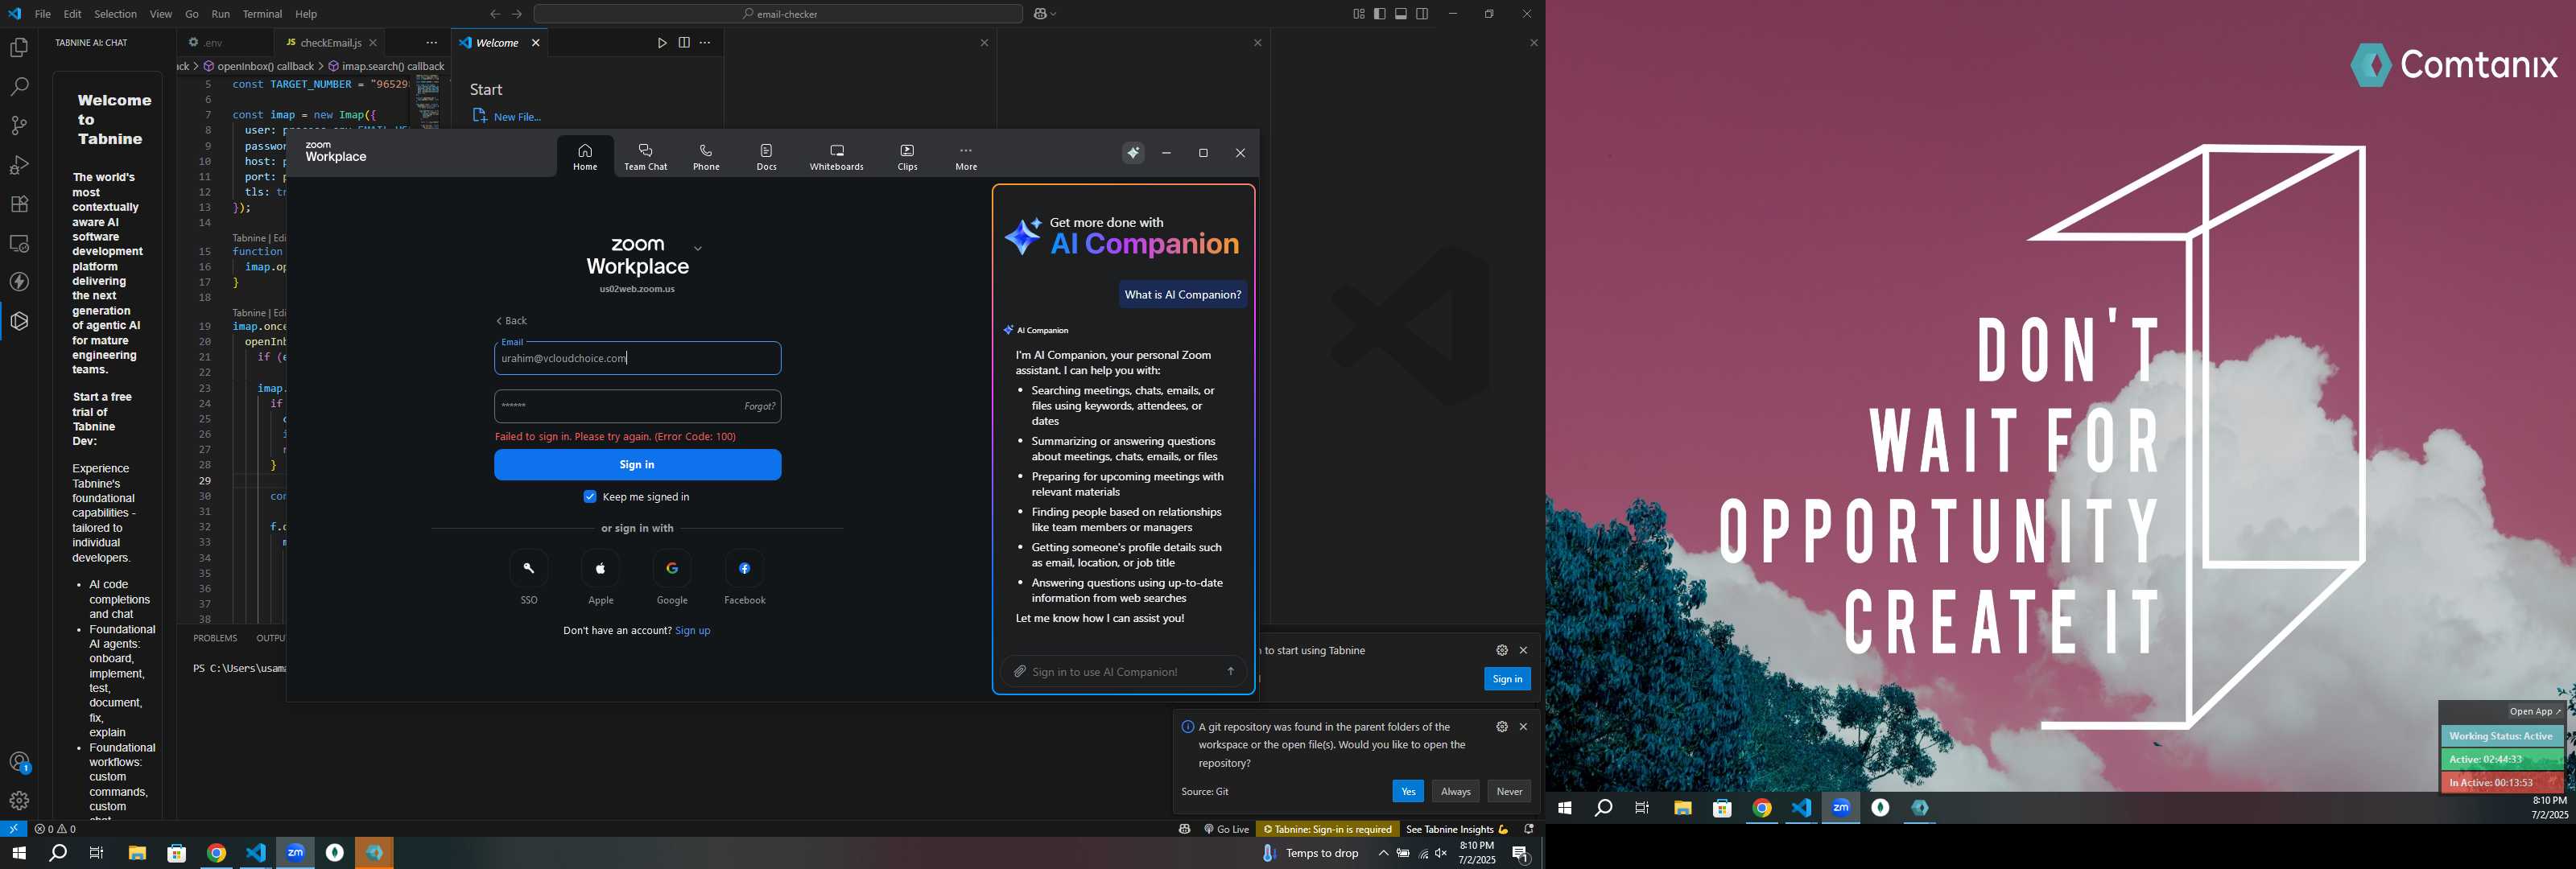Open Zoom Team Chat tab
Image resolution: width=2576 pixels, height=869 pixels.
(x=646, y=157)
